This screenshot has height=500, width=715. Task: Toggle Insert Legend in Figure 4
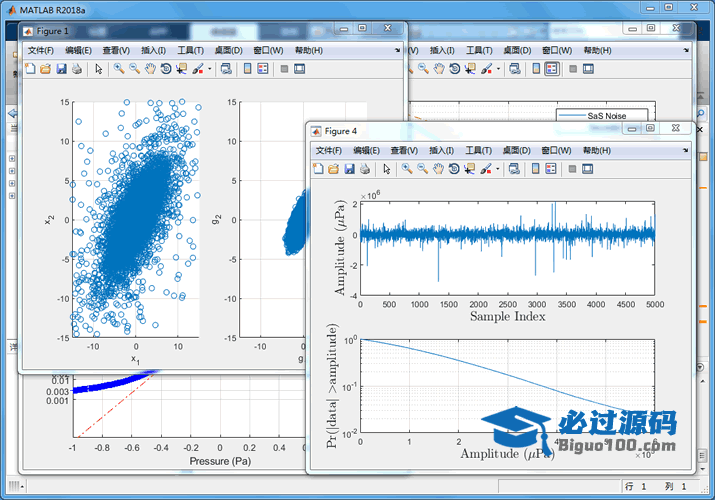tap(551, 169)
